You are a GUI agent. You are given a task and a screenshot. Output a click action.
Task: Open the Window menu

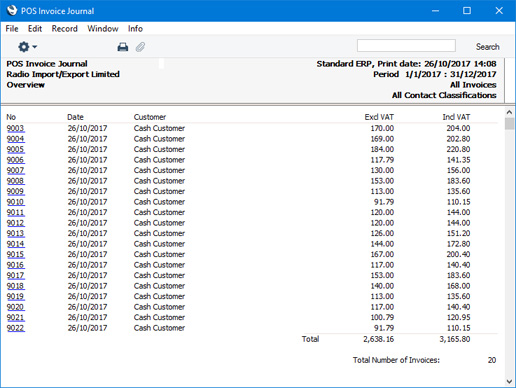pos(103,29)
